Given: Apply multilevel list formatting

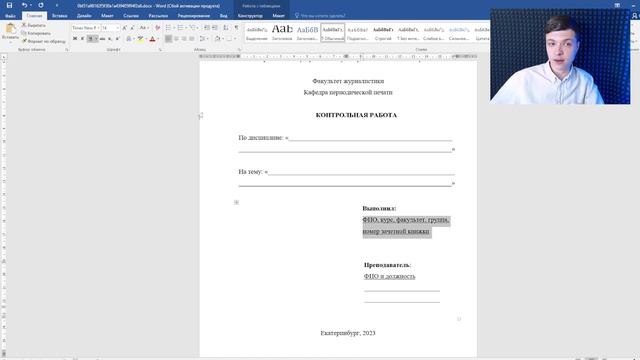Looking at the screenshot, I should coord(192,28).
